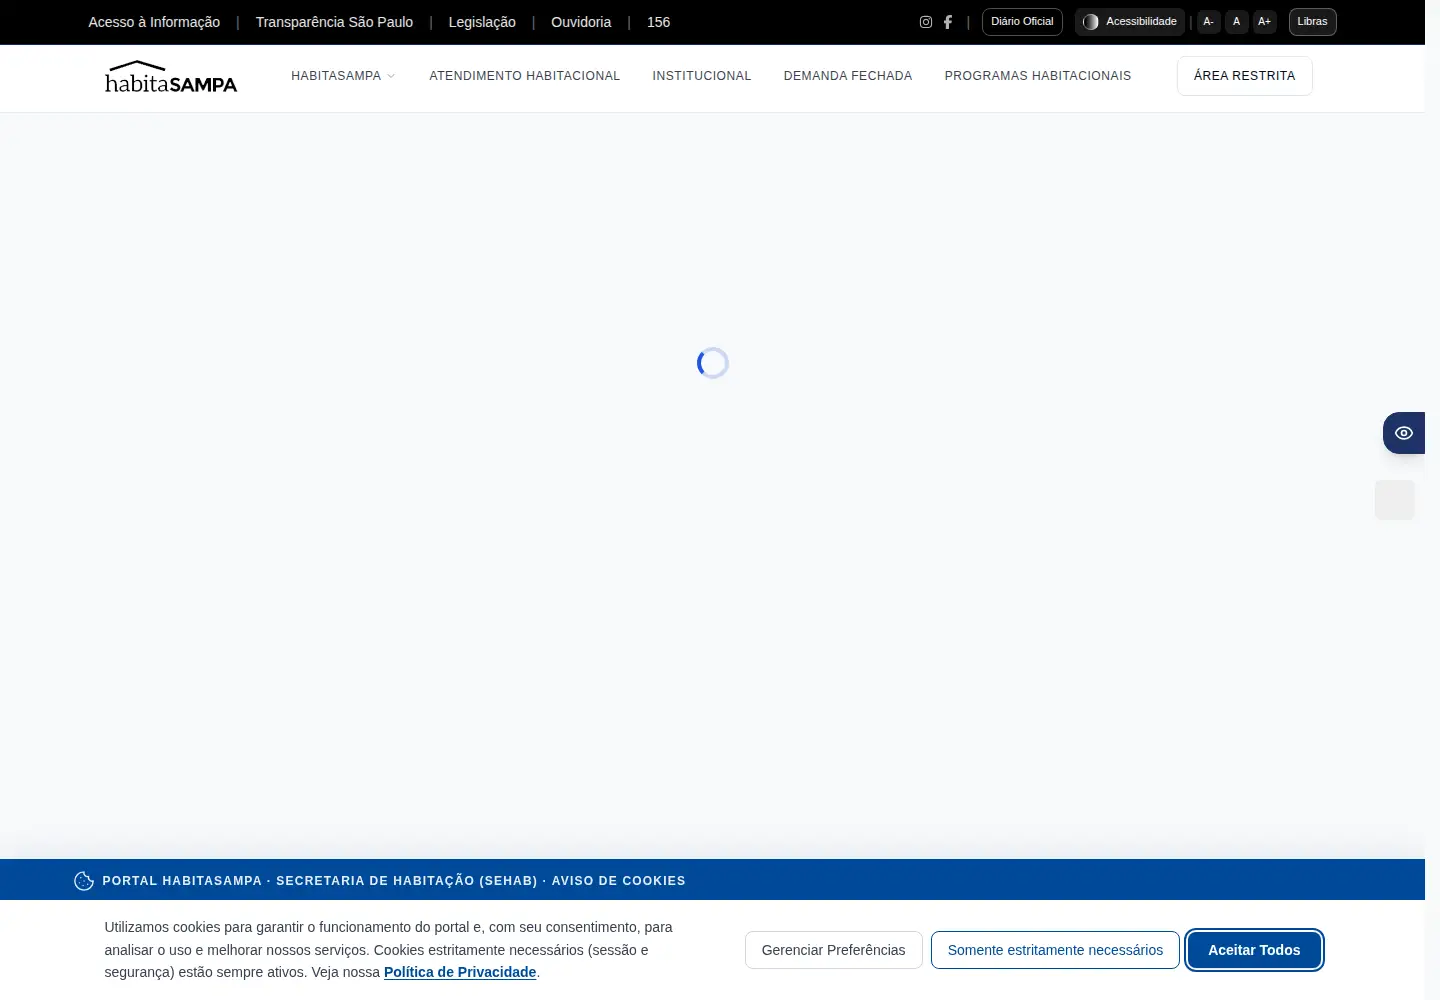Click the Área Restrita button

(1245, 76)
